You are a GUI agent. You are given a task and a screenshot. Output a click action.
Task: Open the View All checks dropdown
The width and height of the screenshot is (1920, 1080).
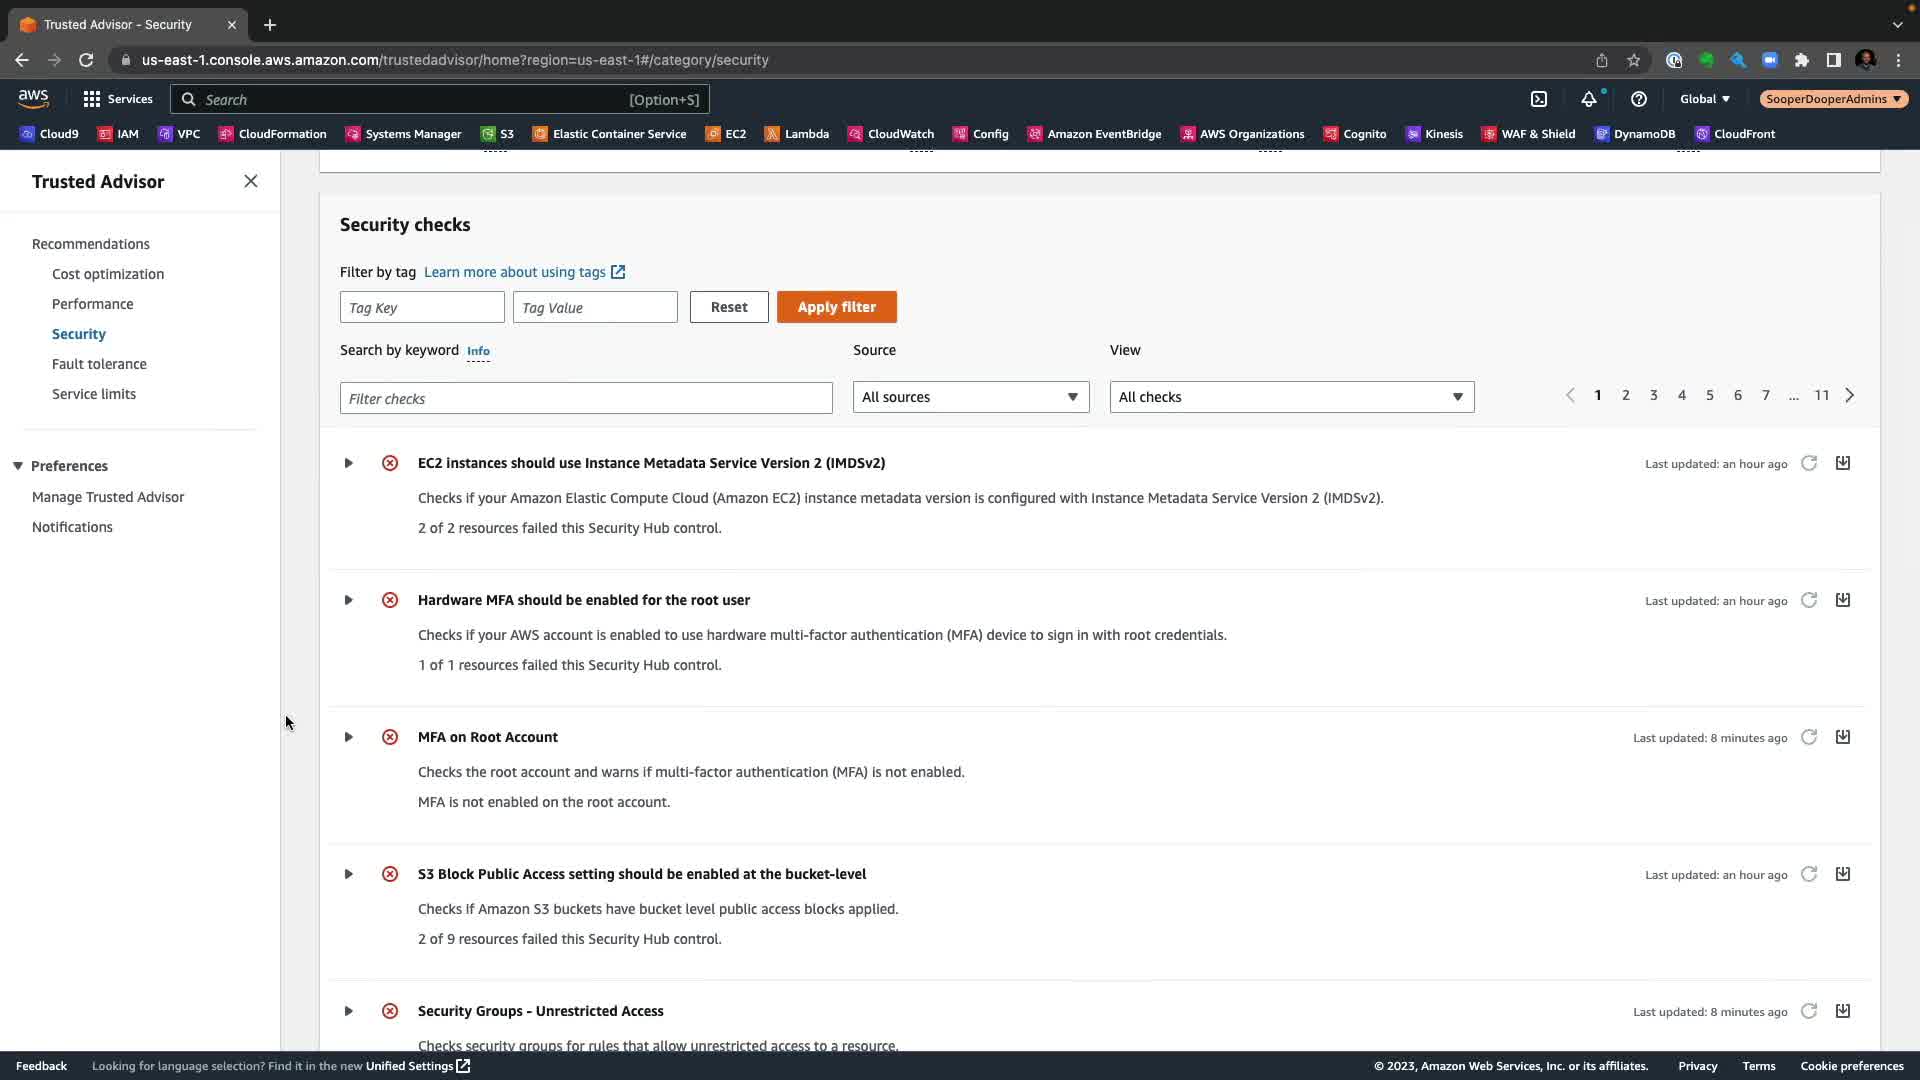click(x=1291, y=397)
